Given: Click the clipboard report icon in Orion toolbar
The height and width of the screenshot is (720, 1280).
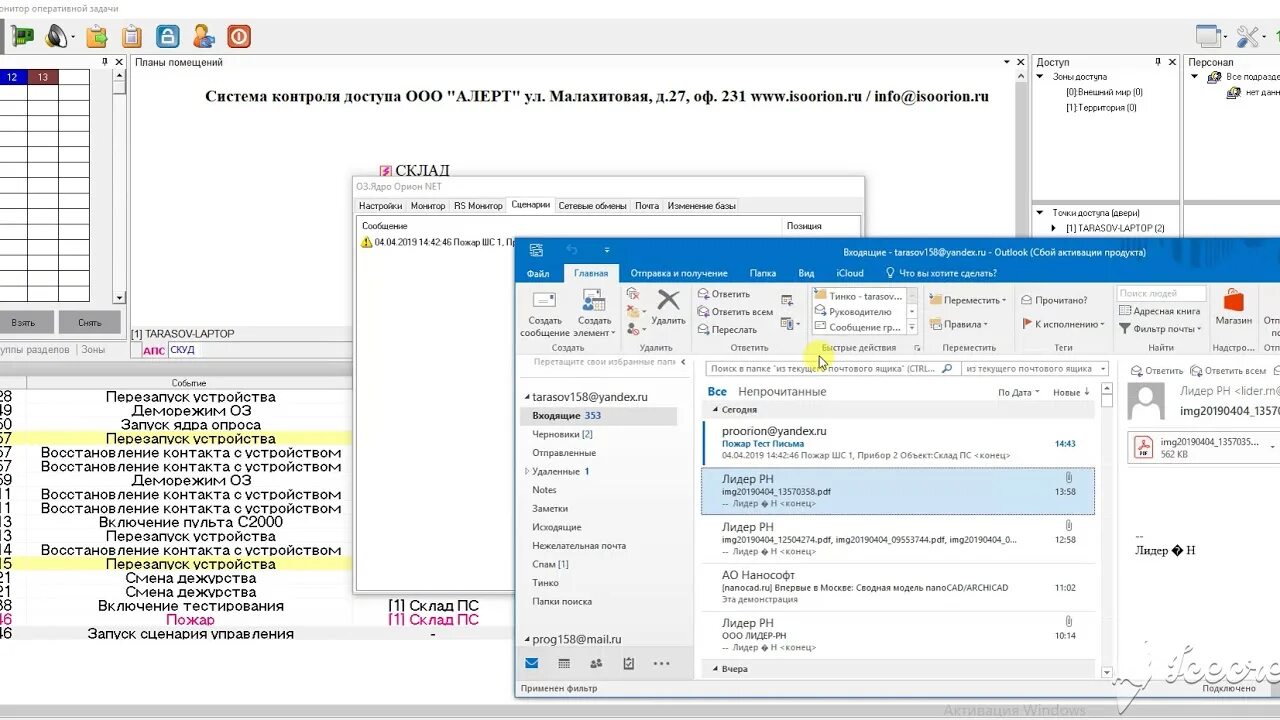Looking at the screenshot, I should (132, 37).
